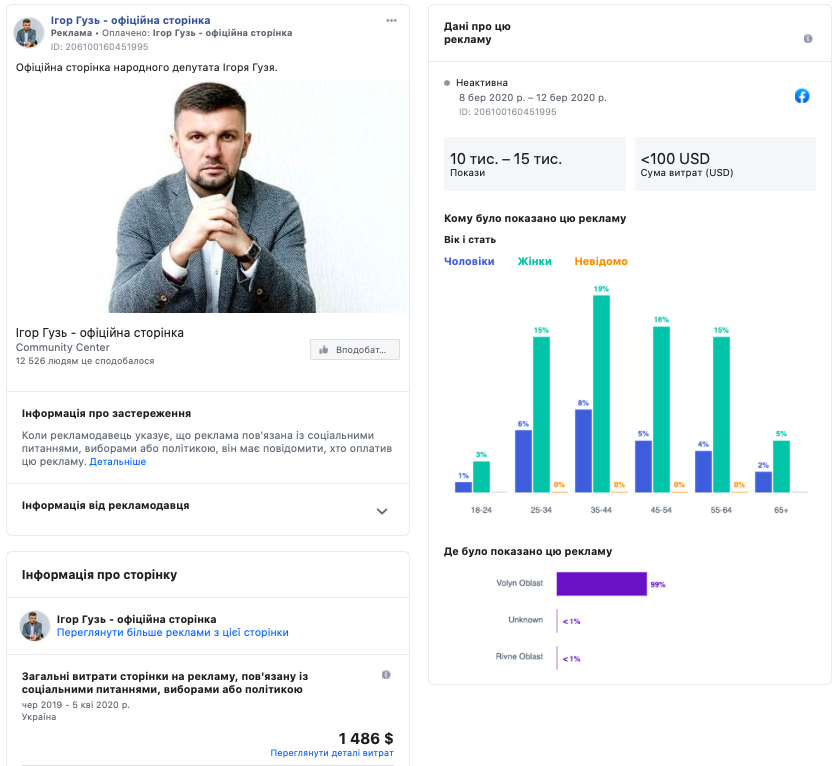The image size is (839, 766).
Task: Click the page avatar under "Інформація про сторінку"
Action: click(35, 626)
